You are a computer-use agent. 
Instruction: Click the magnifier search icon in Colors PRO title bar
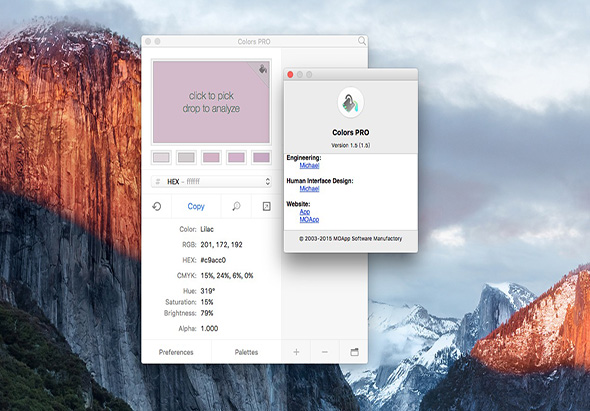362,41
